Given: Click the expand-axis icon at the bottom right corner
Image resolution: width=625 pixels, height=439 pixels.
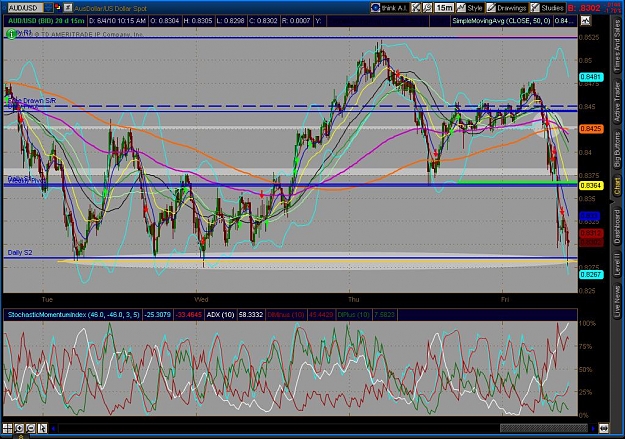Looking at the screenshot, I should pyautogui.click(x=604, y=428).
